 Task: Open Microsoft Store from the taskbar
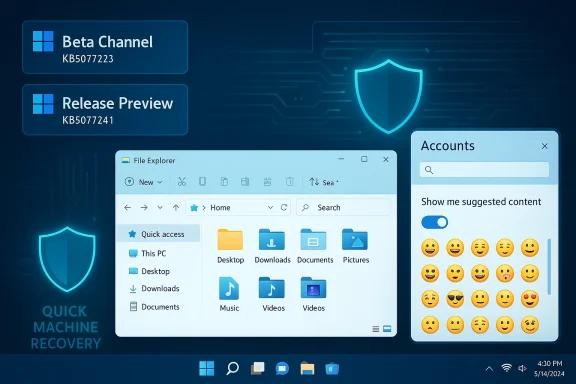pos(332,368)
